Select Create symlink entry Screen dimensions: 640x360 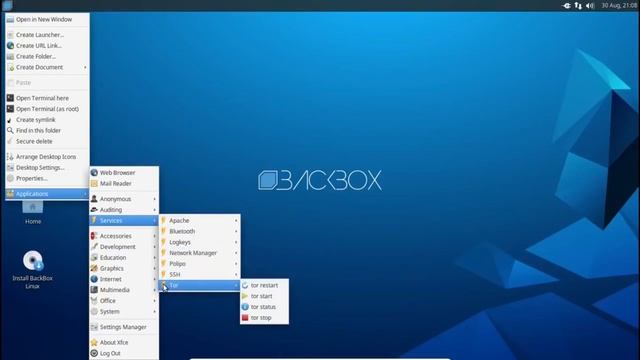47,120
